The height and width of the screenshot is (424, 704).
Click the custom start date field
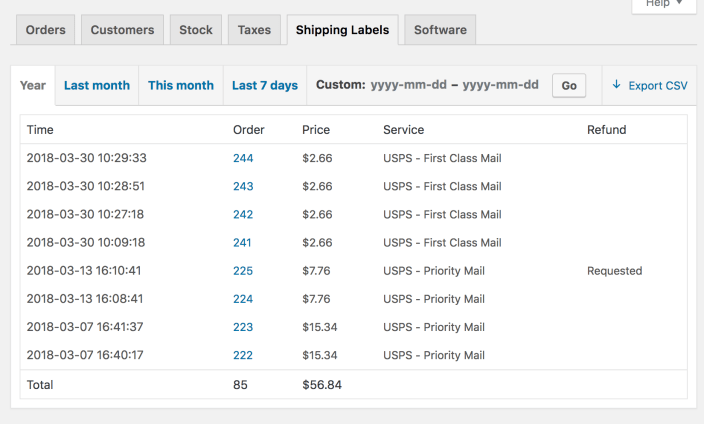point(409,85)
